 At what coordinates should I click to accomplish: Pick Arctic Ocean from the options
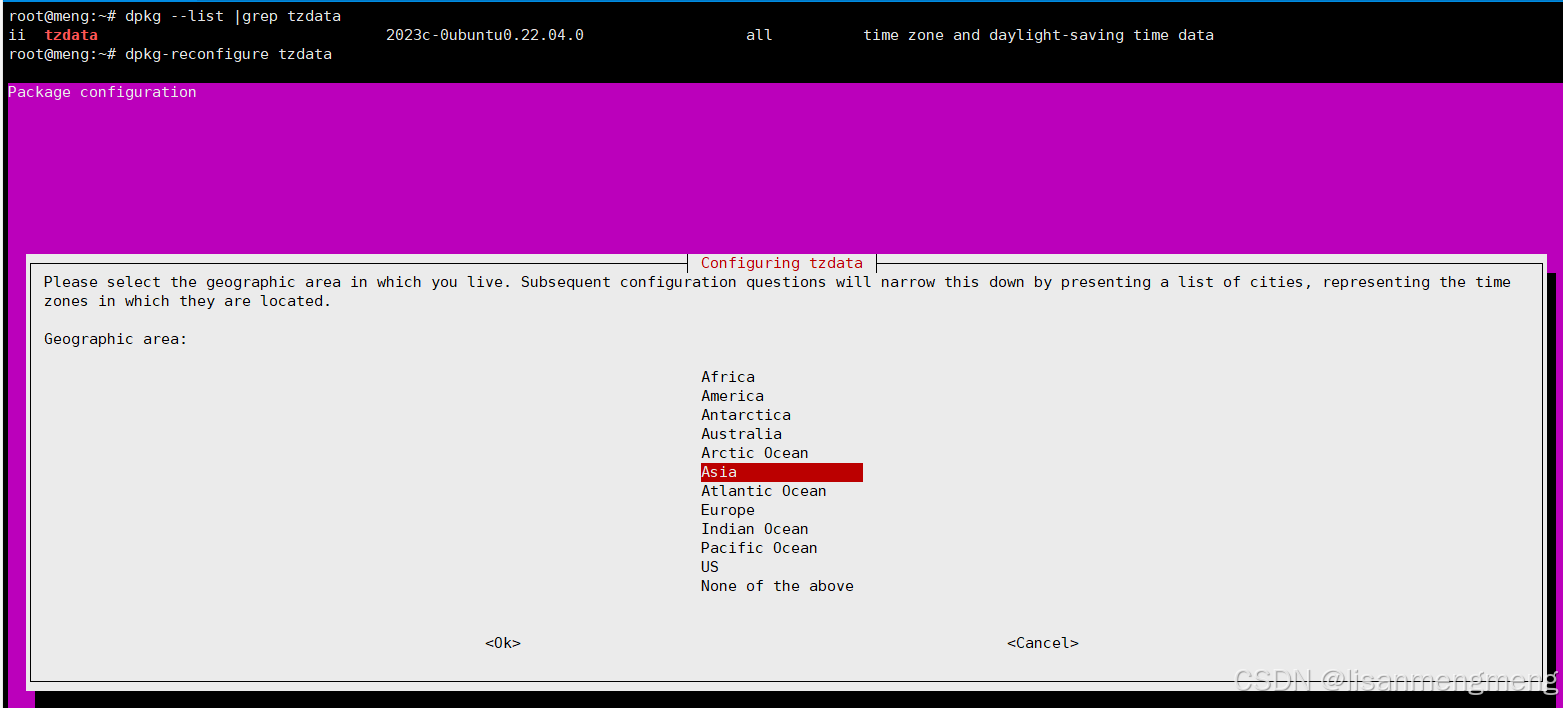pos(754,452)
